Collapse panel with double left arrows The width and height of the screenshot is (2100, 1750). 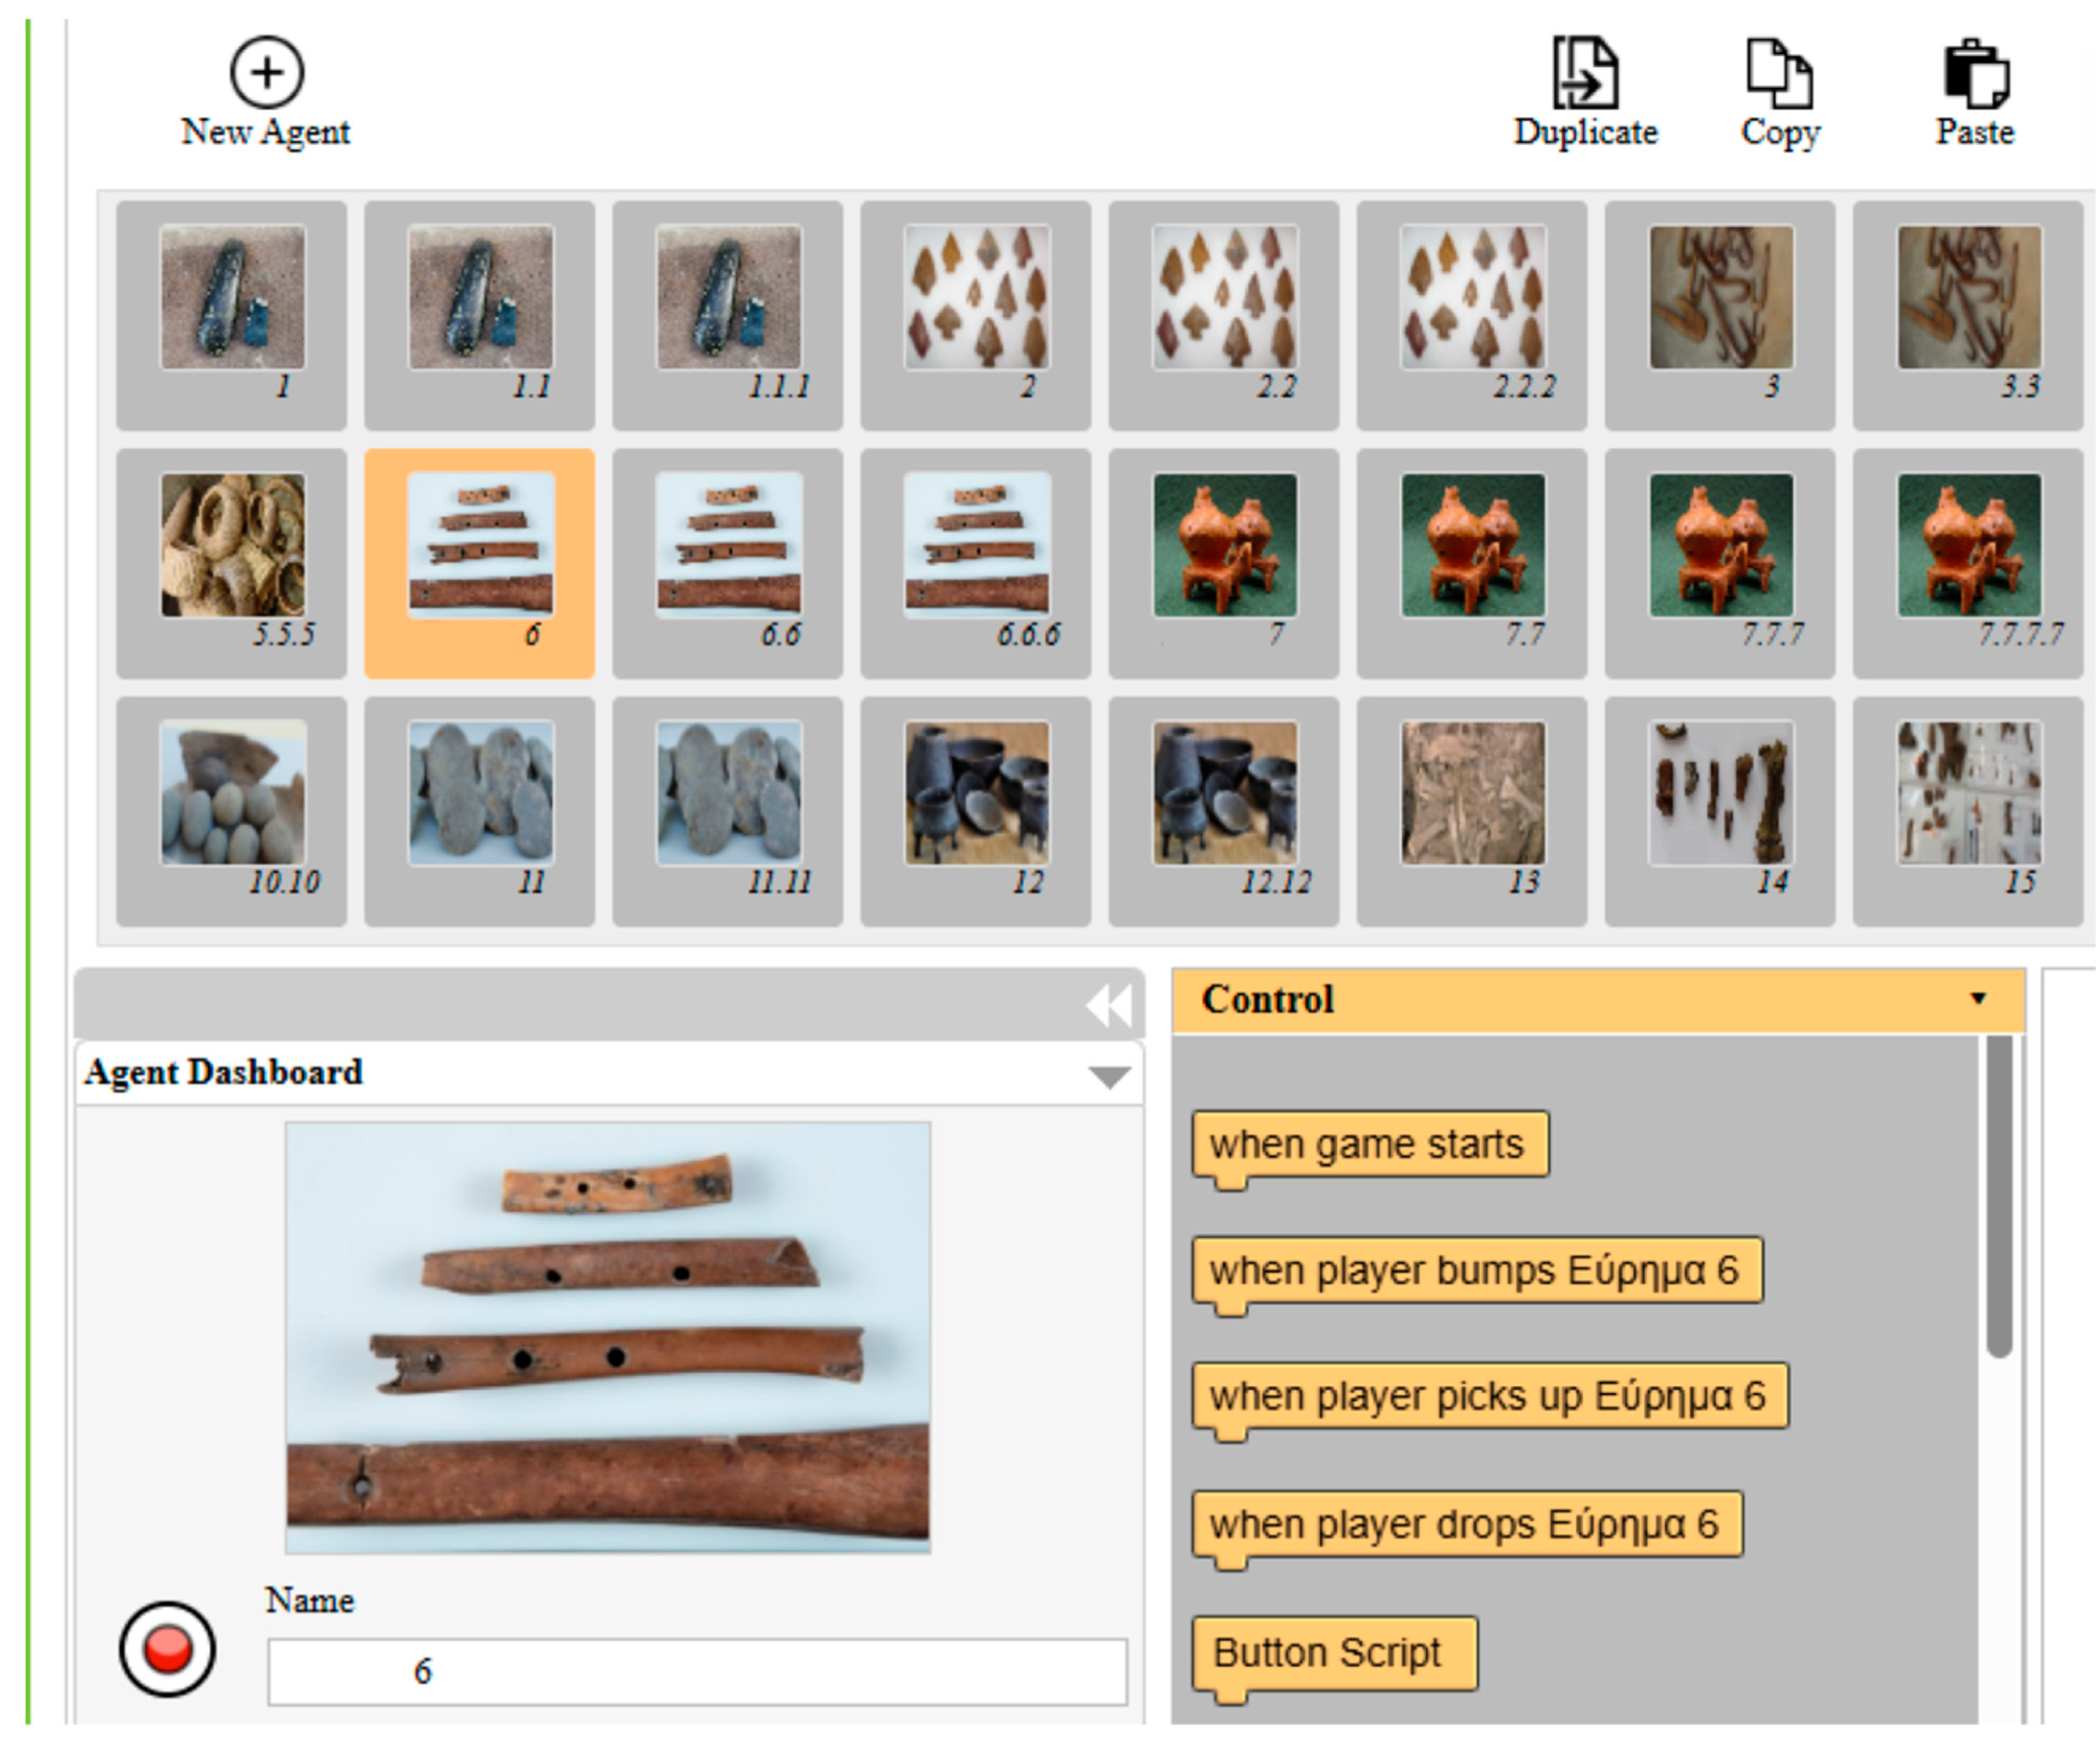pyautogui.click(x=1109, y=1005)
